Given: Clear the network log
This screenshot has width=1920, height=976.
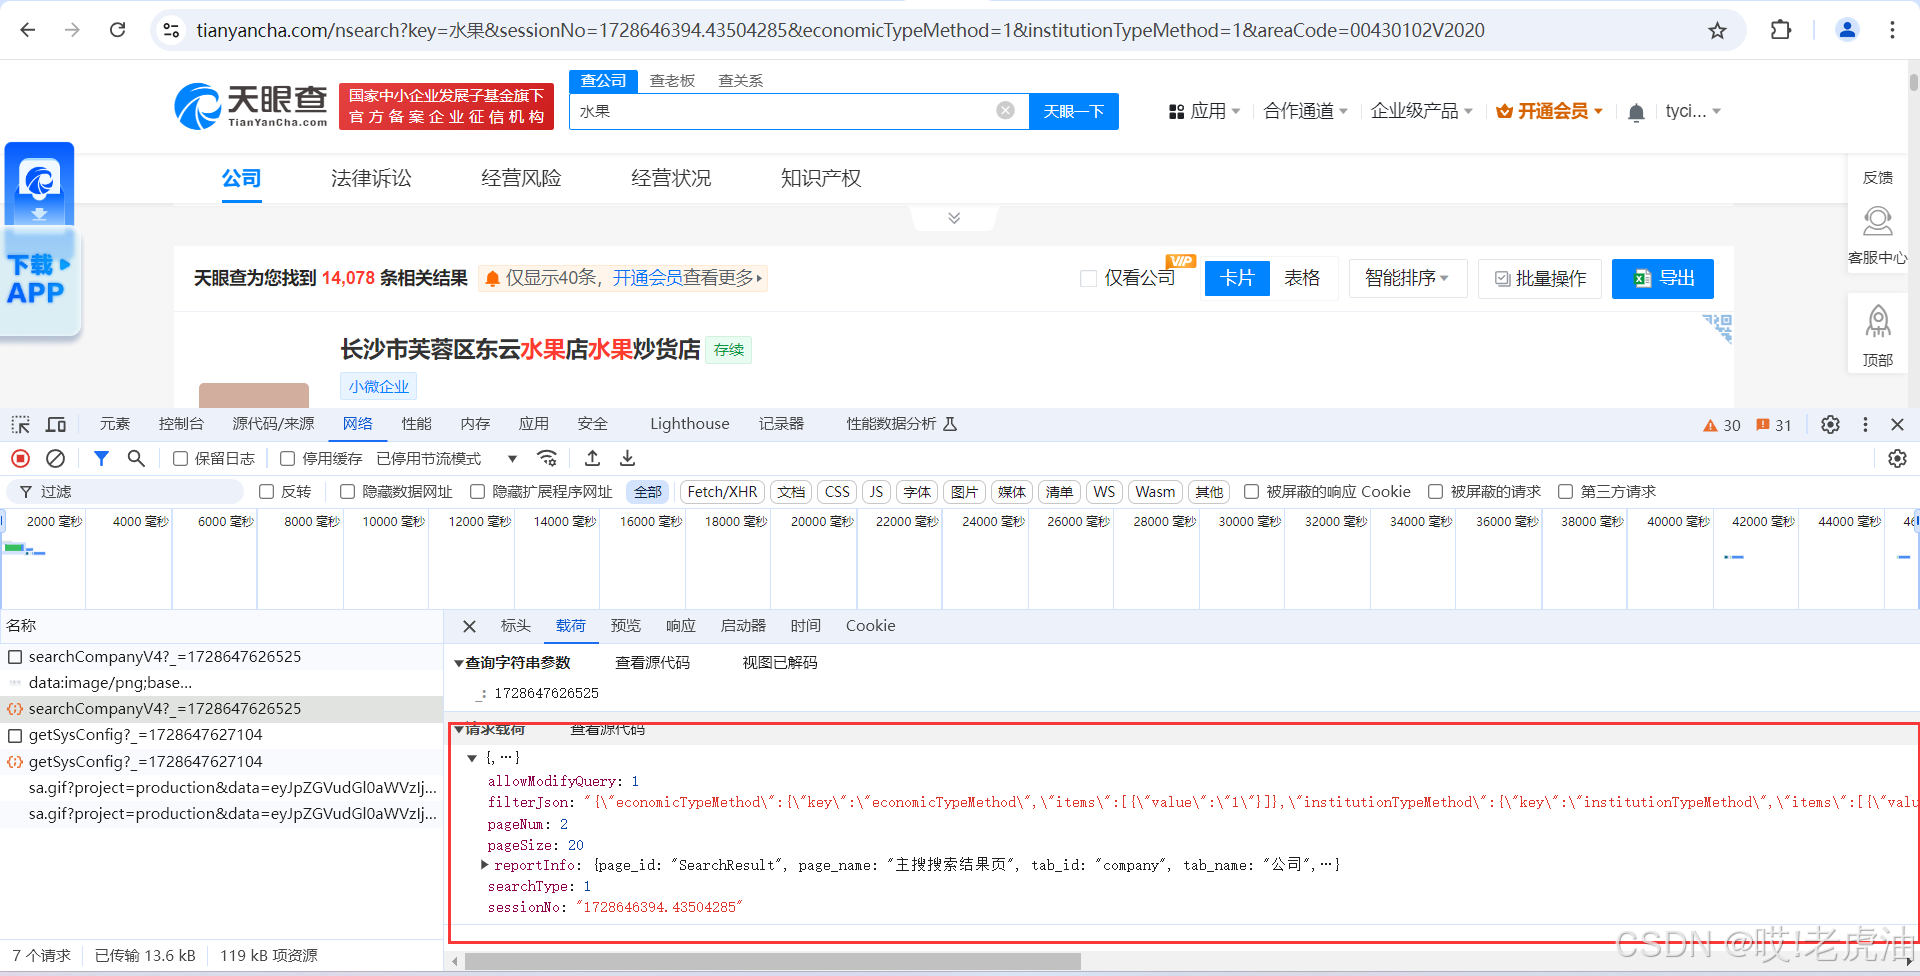Looking at the screenshot, I should [56, 458].
